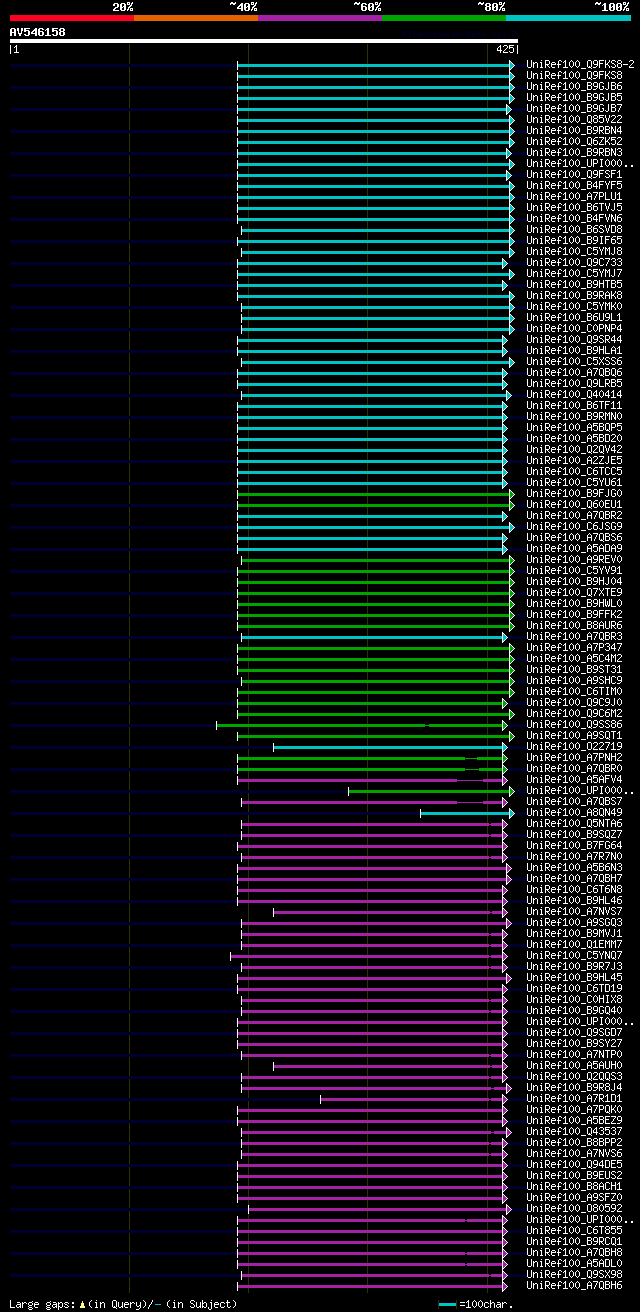Open hit UniRef100_B9GJB7
640x1312 pixels.
point(575,108)
